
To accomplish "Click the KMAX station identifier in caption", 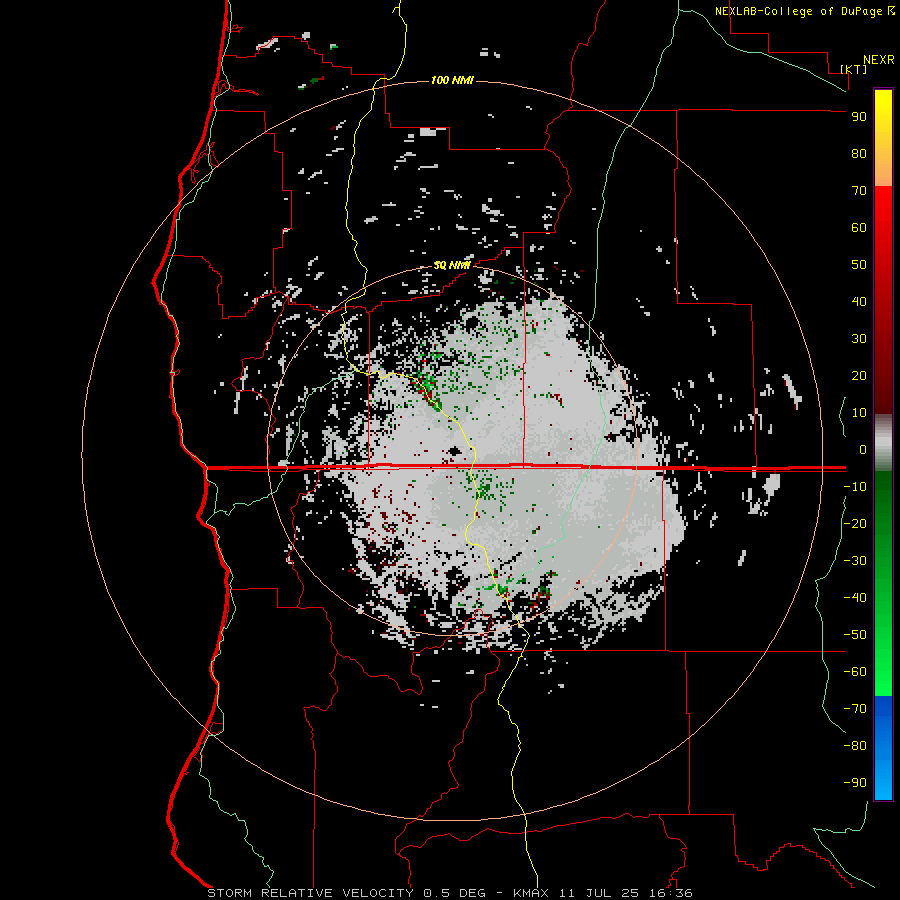I will [x=531, y=893].
